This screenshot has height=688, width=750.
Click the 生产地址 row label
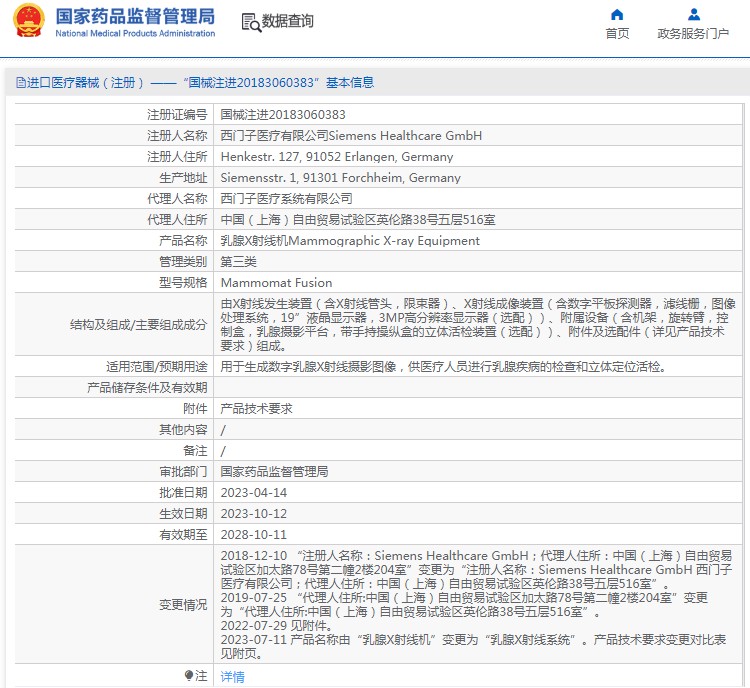coord(183,178)
